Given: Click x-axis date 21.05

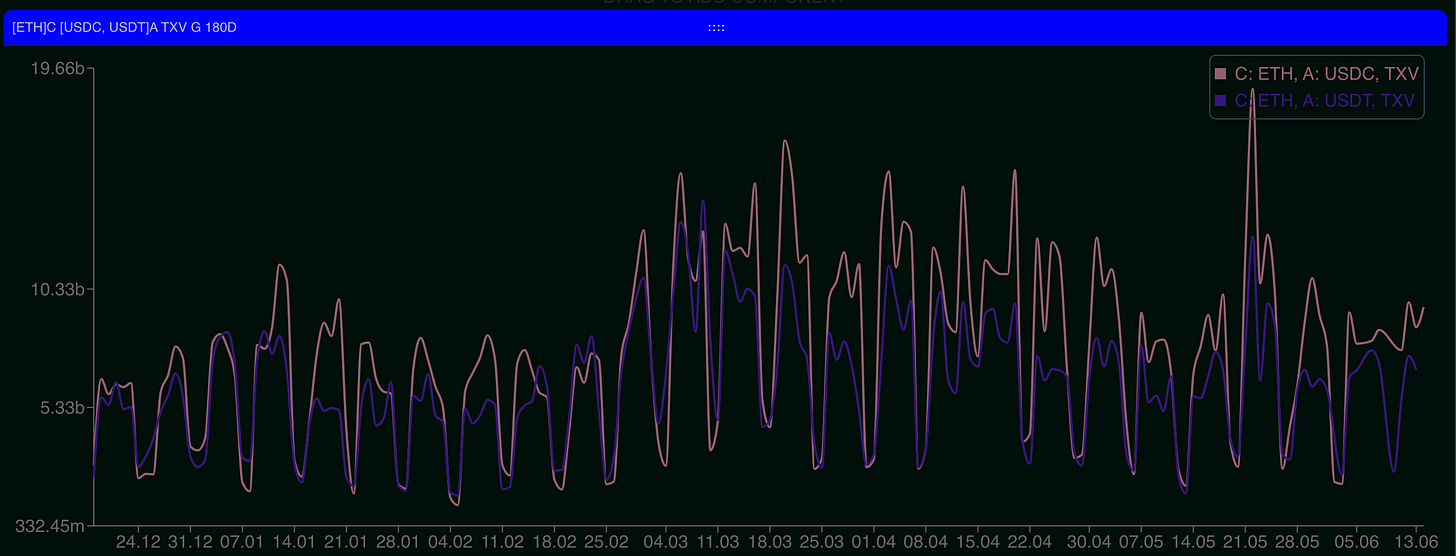Looking at the screenshot, I should tap(1244, 542).
